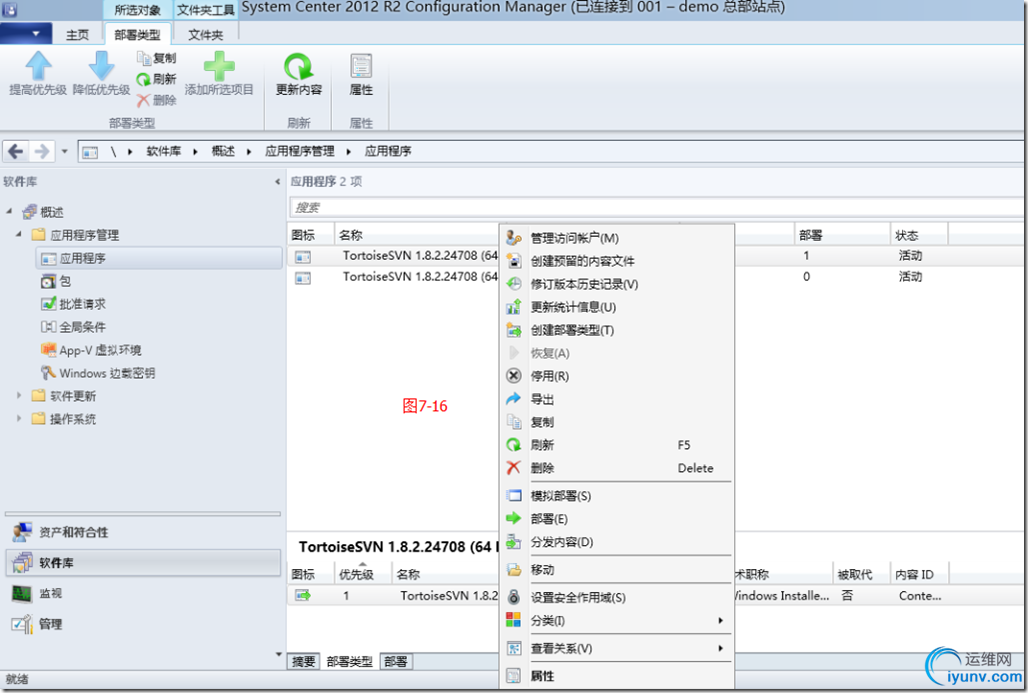Sort by the 状态 column header
1028x693 pixels.
[919, 235]
